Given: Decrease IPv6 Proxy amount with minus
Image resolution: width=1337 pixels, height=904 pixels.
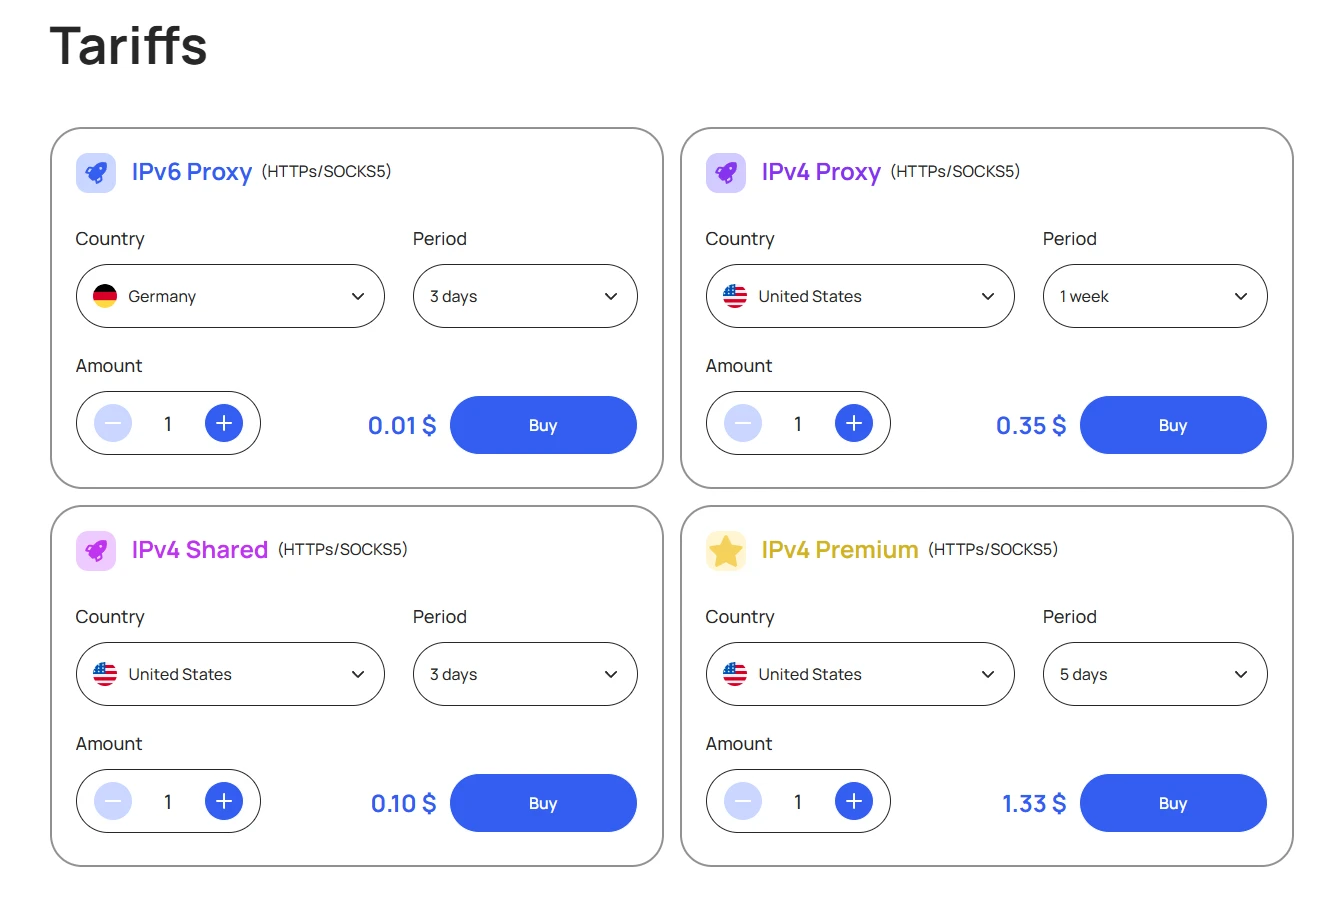Looking at the screenshot, I should click(113, 423).
